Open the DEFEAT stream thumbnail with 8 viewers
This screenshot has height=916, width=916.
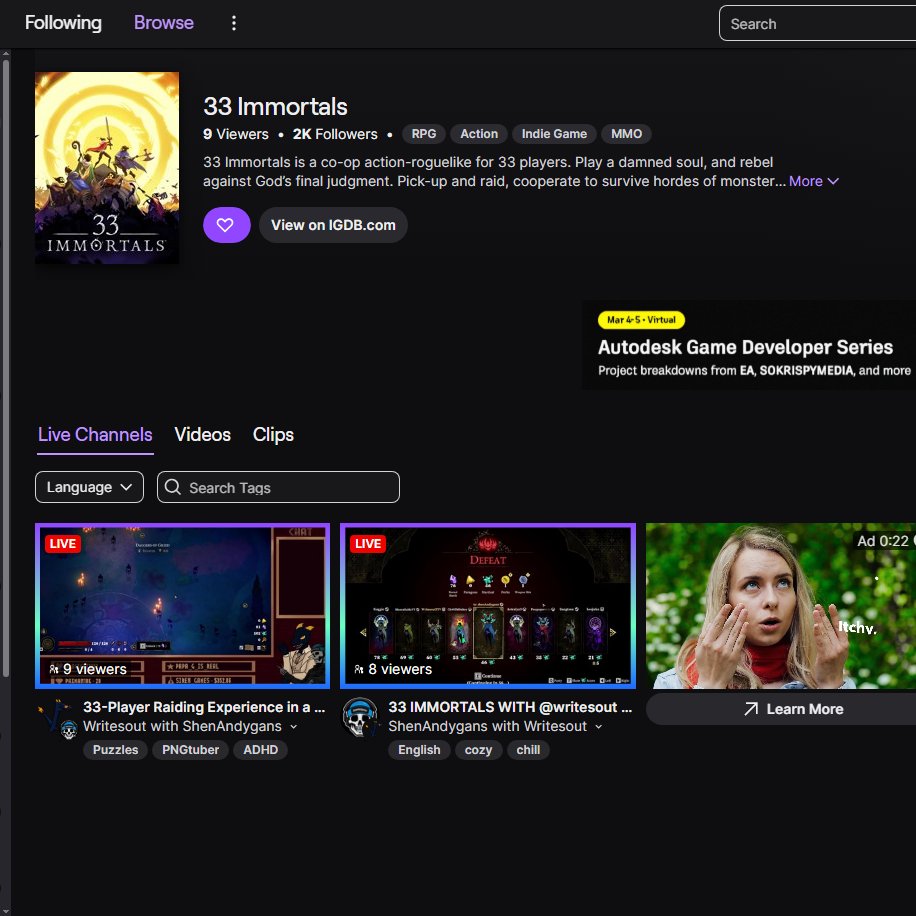(x=488, y=606)
